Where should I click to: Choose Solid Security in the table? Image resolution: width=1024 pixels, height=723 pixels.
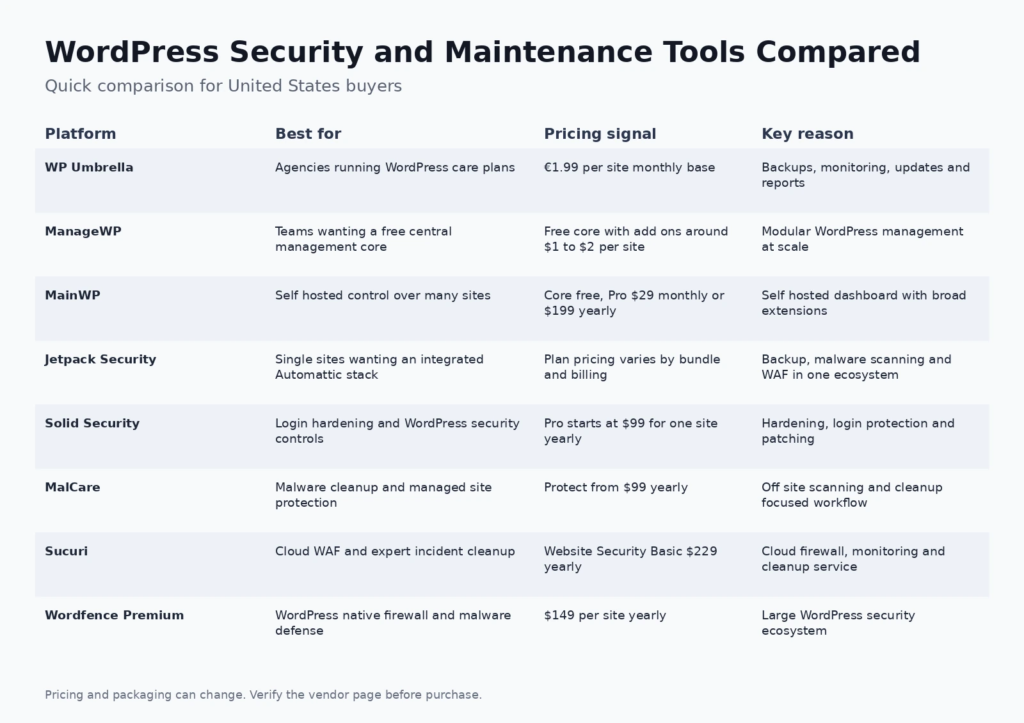tap(92, 423)
